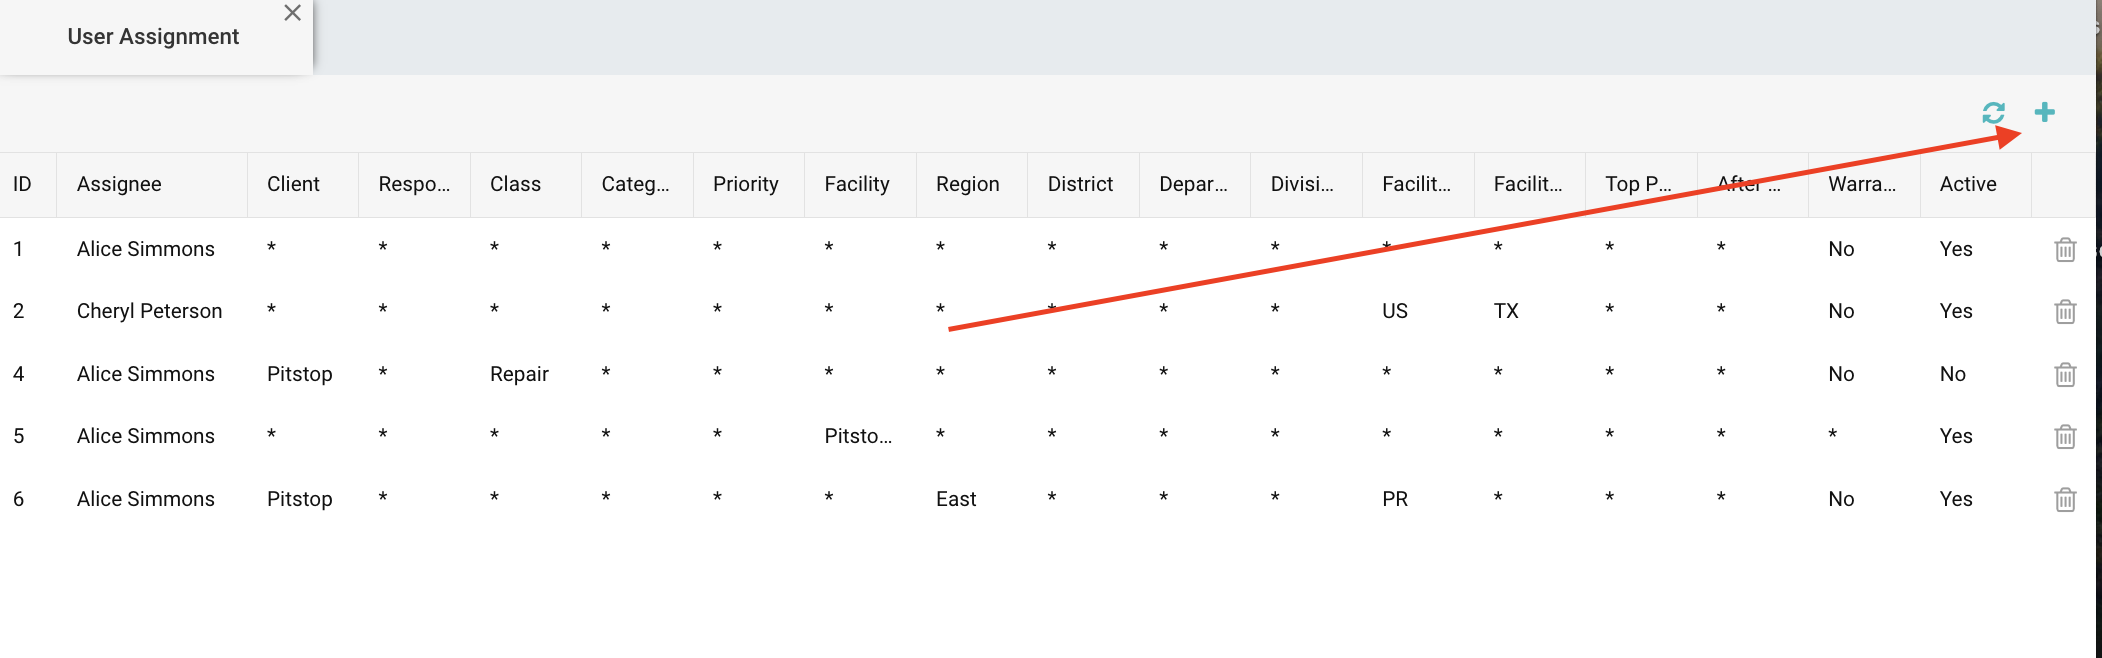The image size is (2102, 658).
Task: Close the User Assignment tab
Action: pos(292,13)
